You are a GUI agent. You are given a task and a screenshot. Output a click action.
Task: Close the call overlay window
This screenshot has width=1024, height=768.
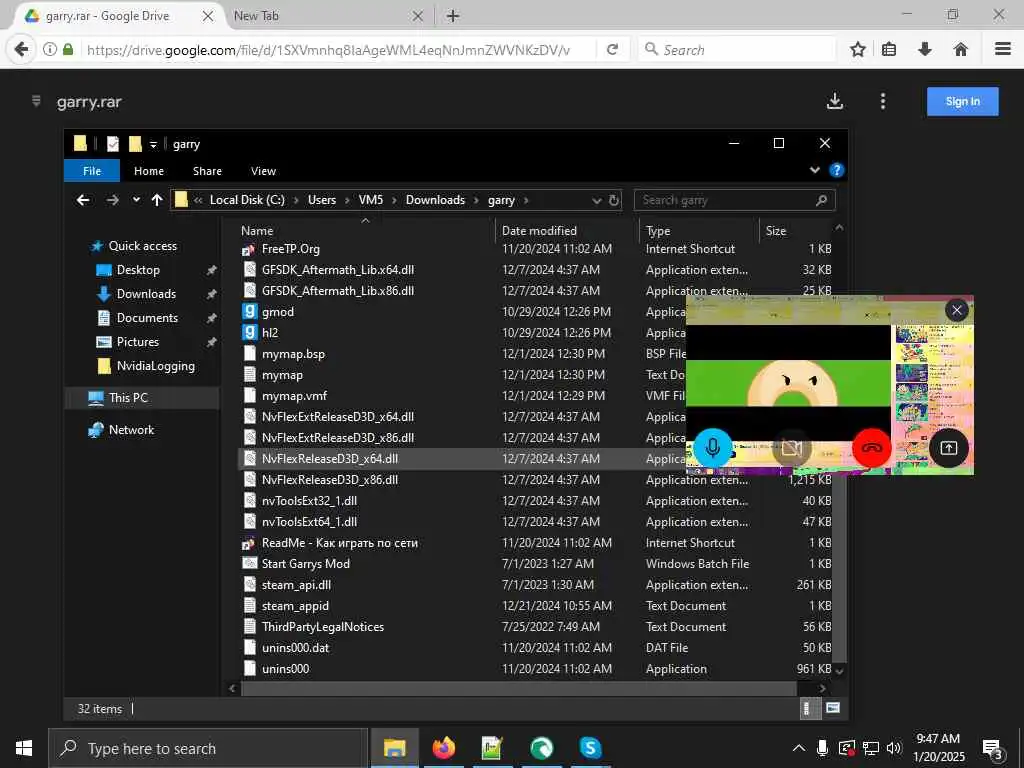pyautogui.click(x=957, y=310)
